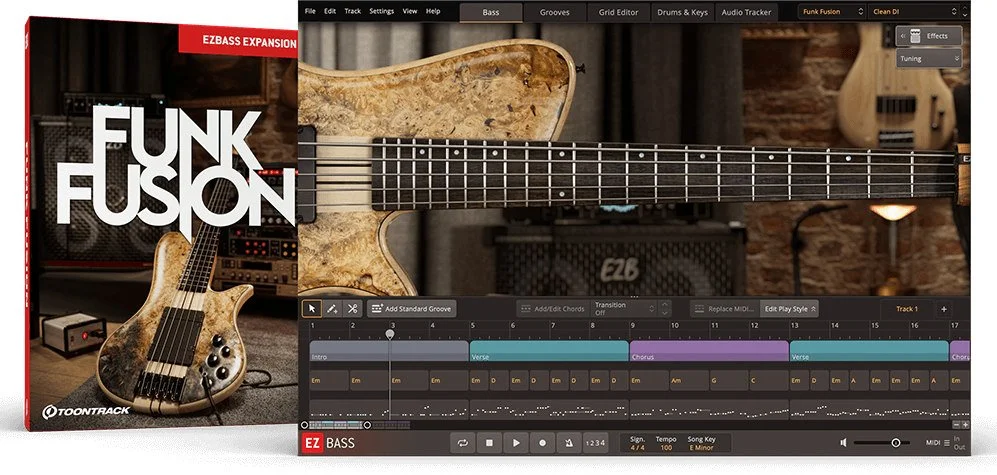Viewport: 997px width, 475px height.
Task: Mute output using the speaker icon
Action: pyautogui.click(x=843, y=443)
